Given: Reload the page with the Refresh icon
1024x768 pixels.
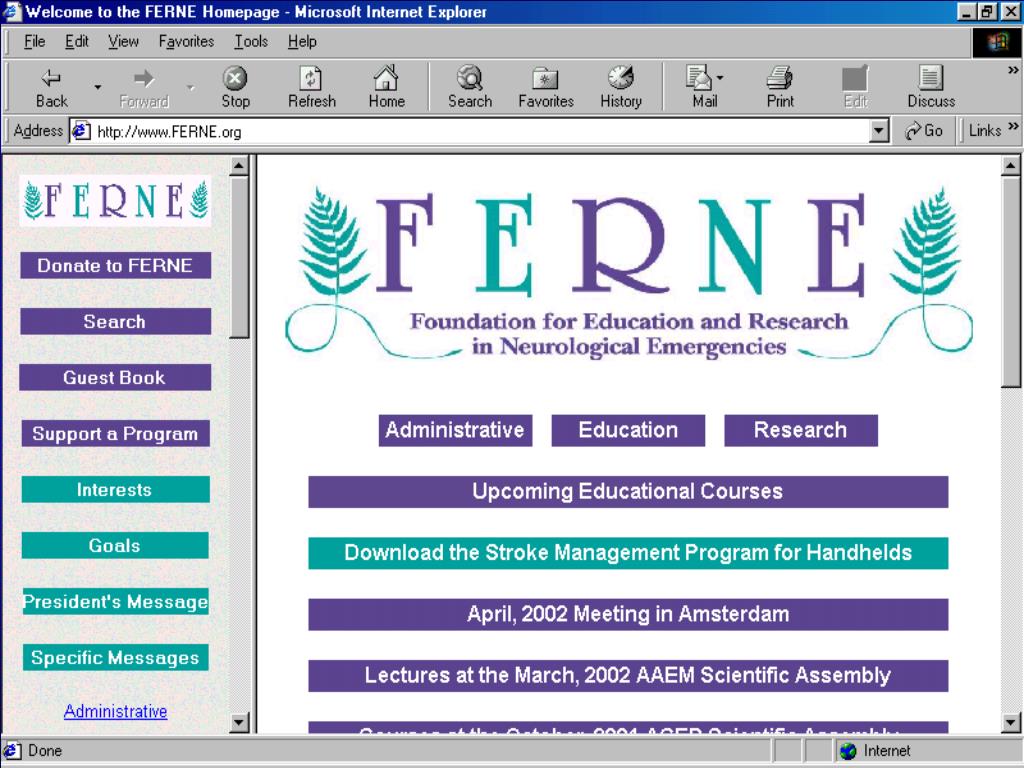Looking at the screenshot, I should click(x=312, y=88).
